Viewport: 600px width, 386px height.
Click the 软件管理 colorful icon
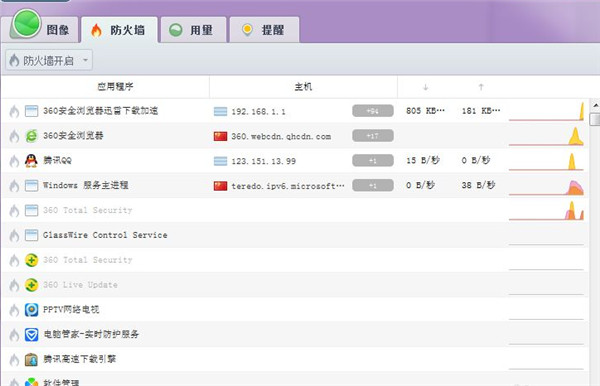point(31,382)
